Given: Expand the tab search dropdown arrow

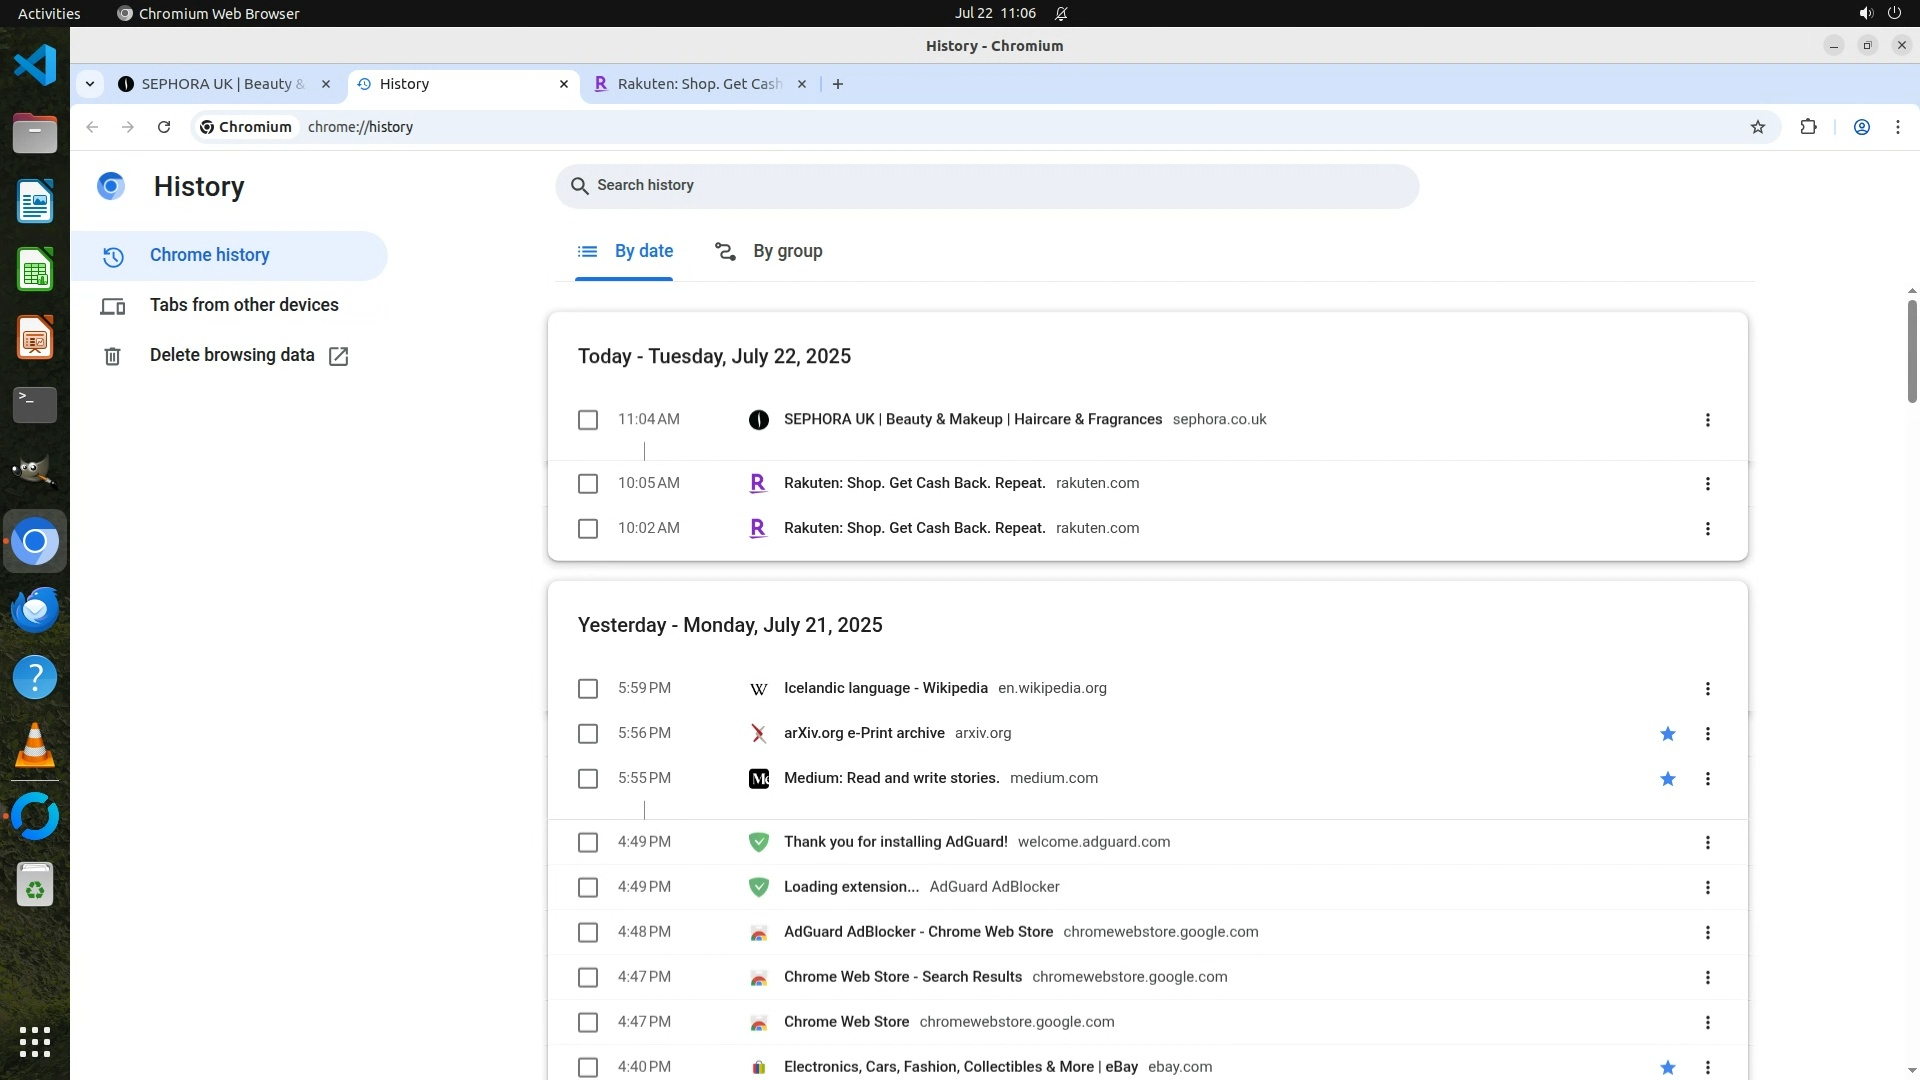Looking at the screenshot, I should pos(90,84).
